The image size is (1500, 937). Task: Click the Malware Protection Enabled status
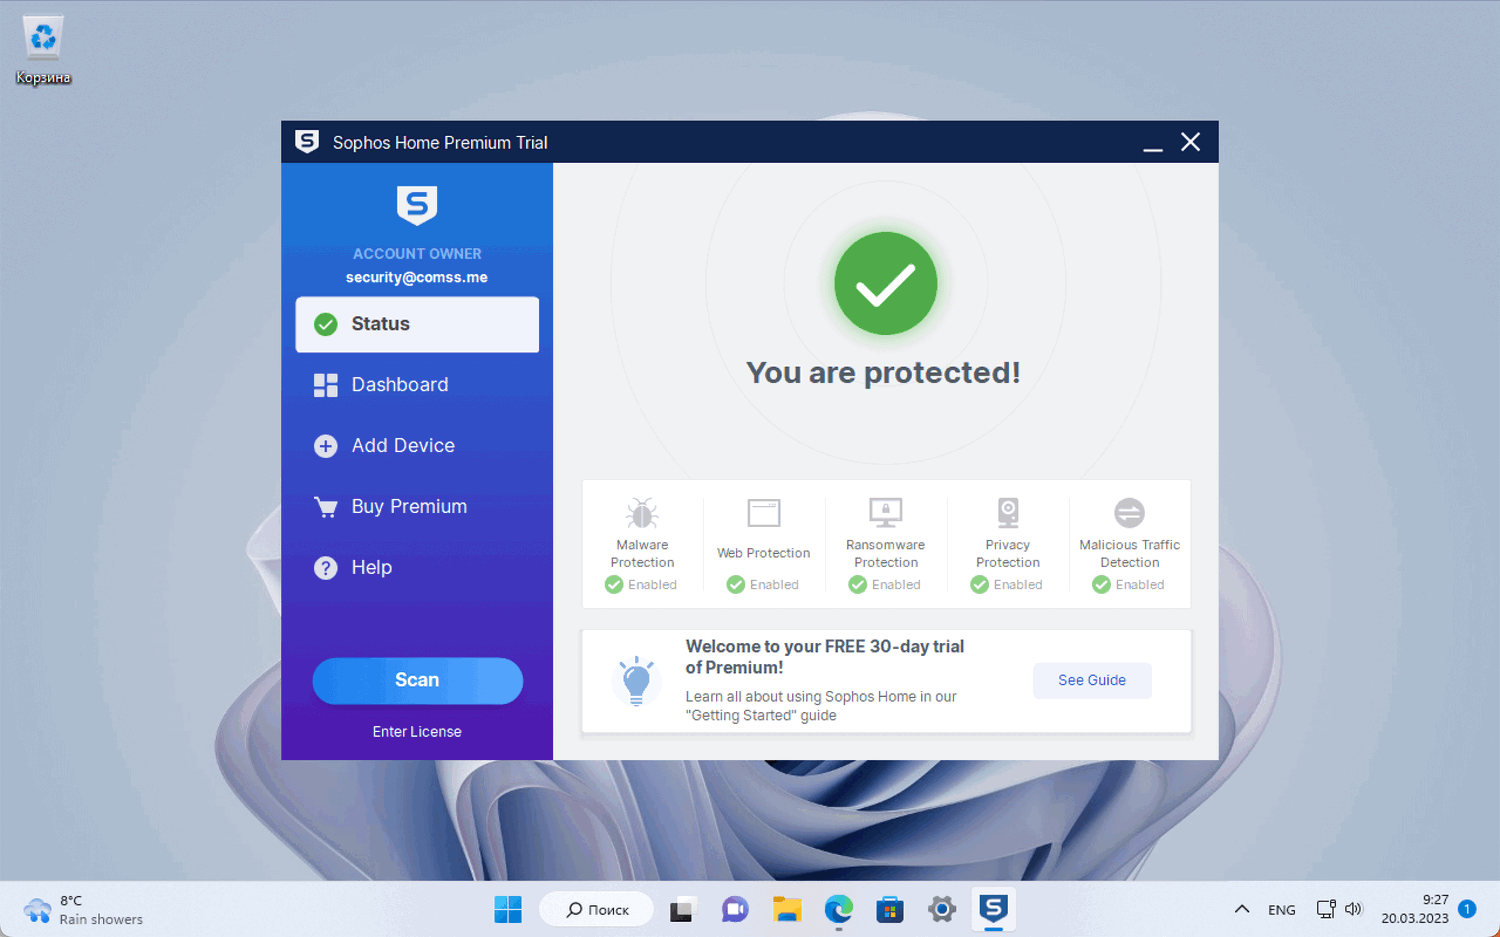point(642,585)
